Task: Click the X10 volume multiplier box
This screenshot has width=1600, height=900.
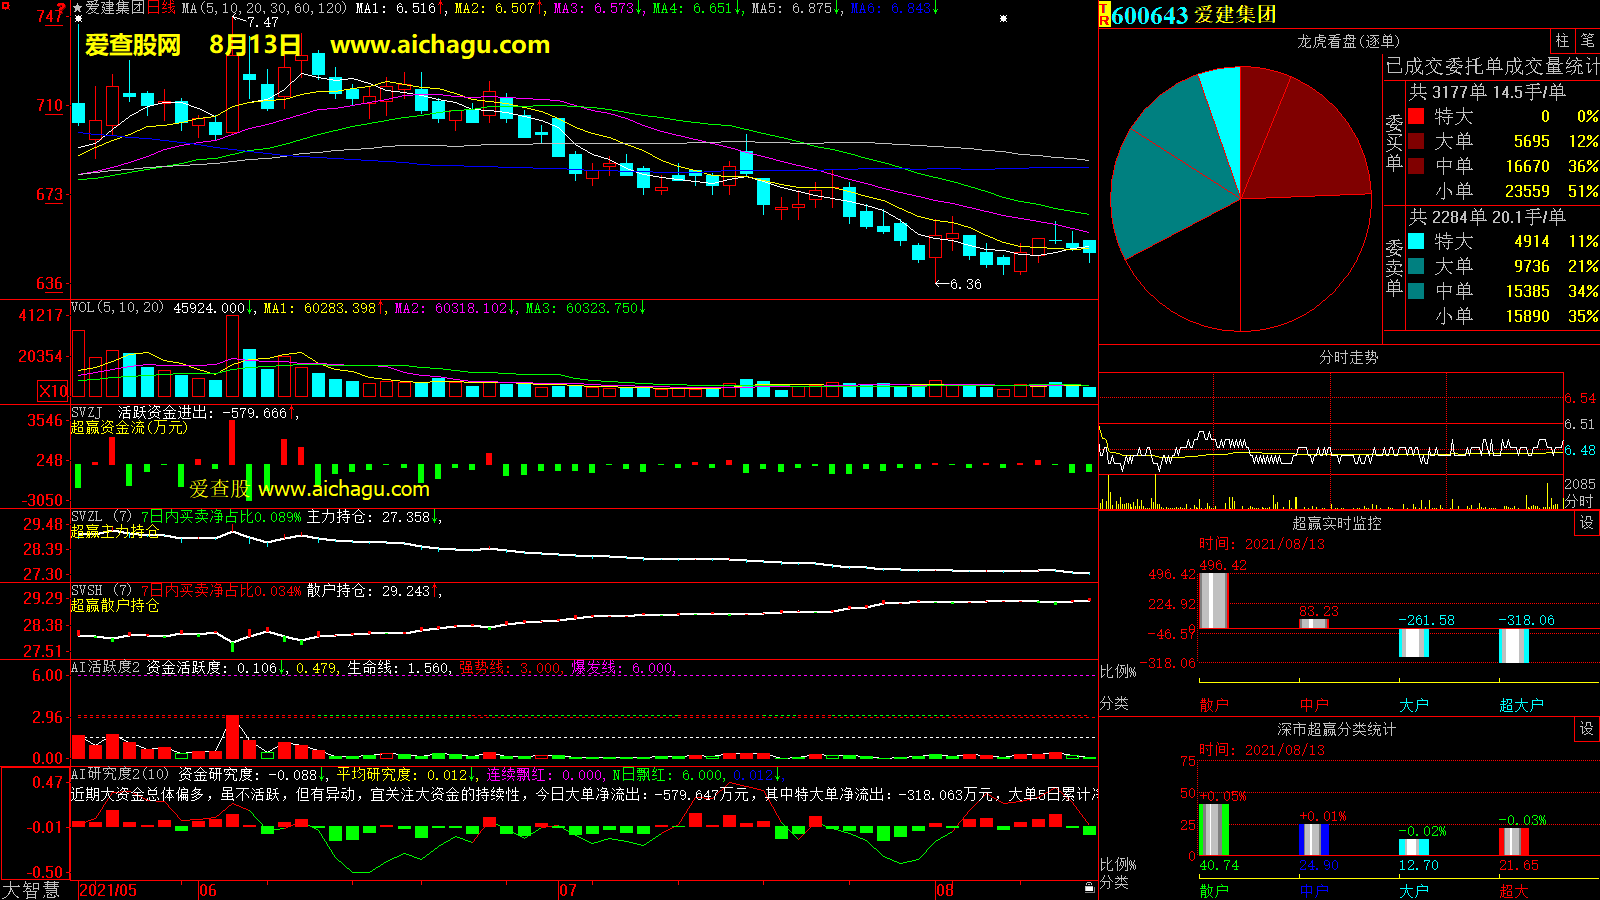Action: point(53,391)
